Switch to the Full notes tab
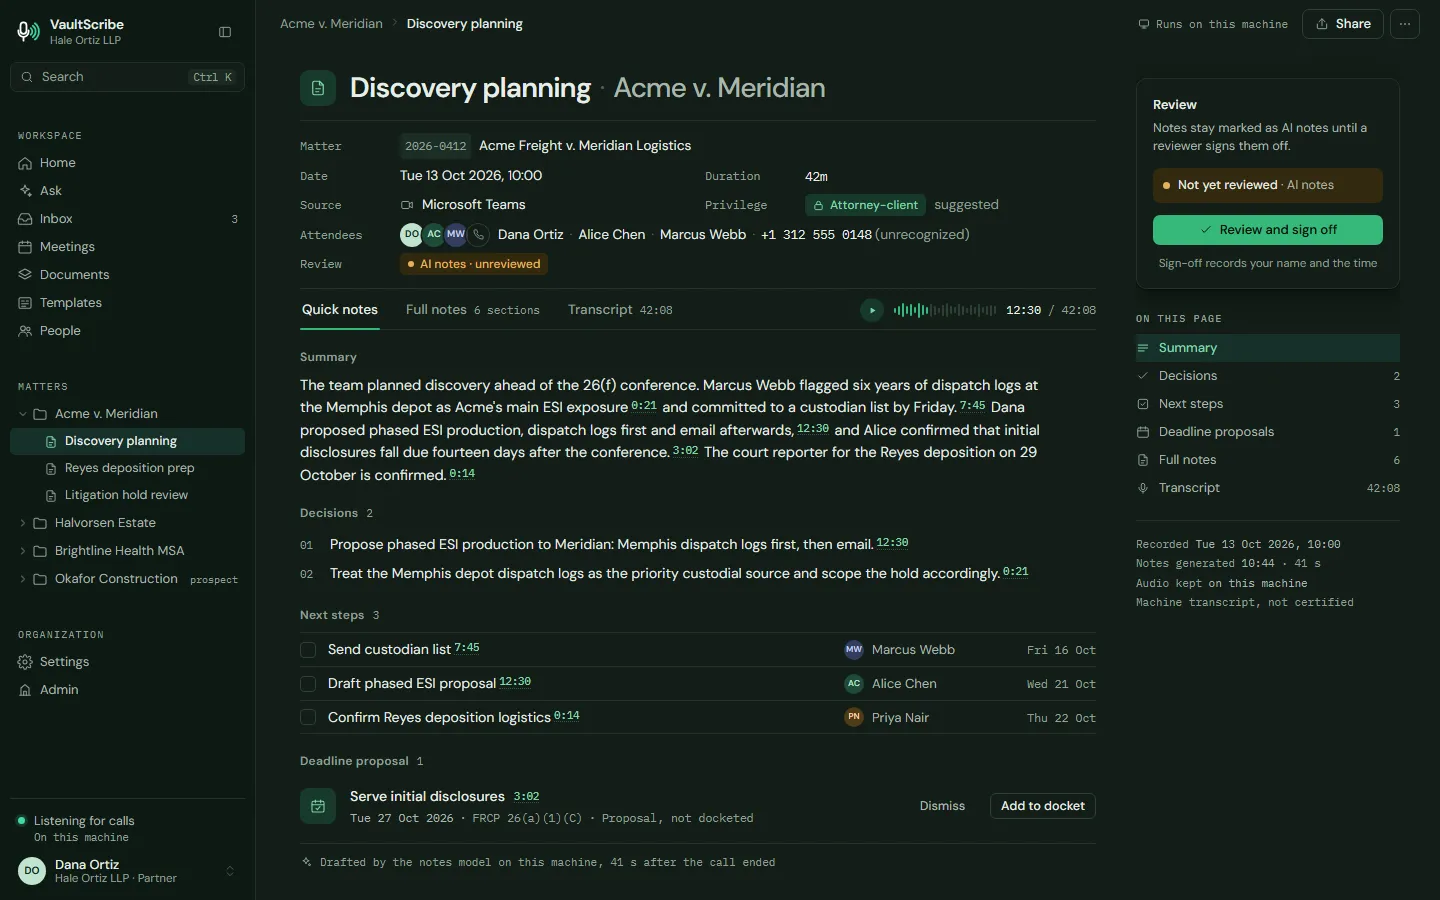Viewport: 1440px width, 900px height. (x=473, y=310)
